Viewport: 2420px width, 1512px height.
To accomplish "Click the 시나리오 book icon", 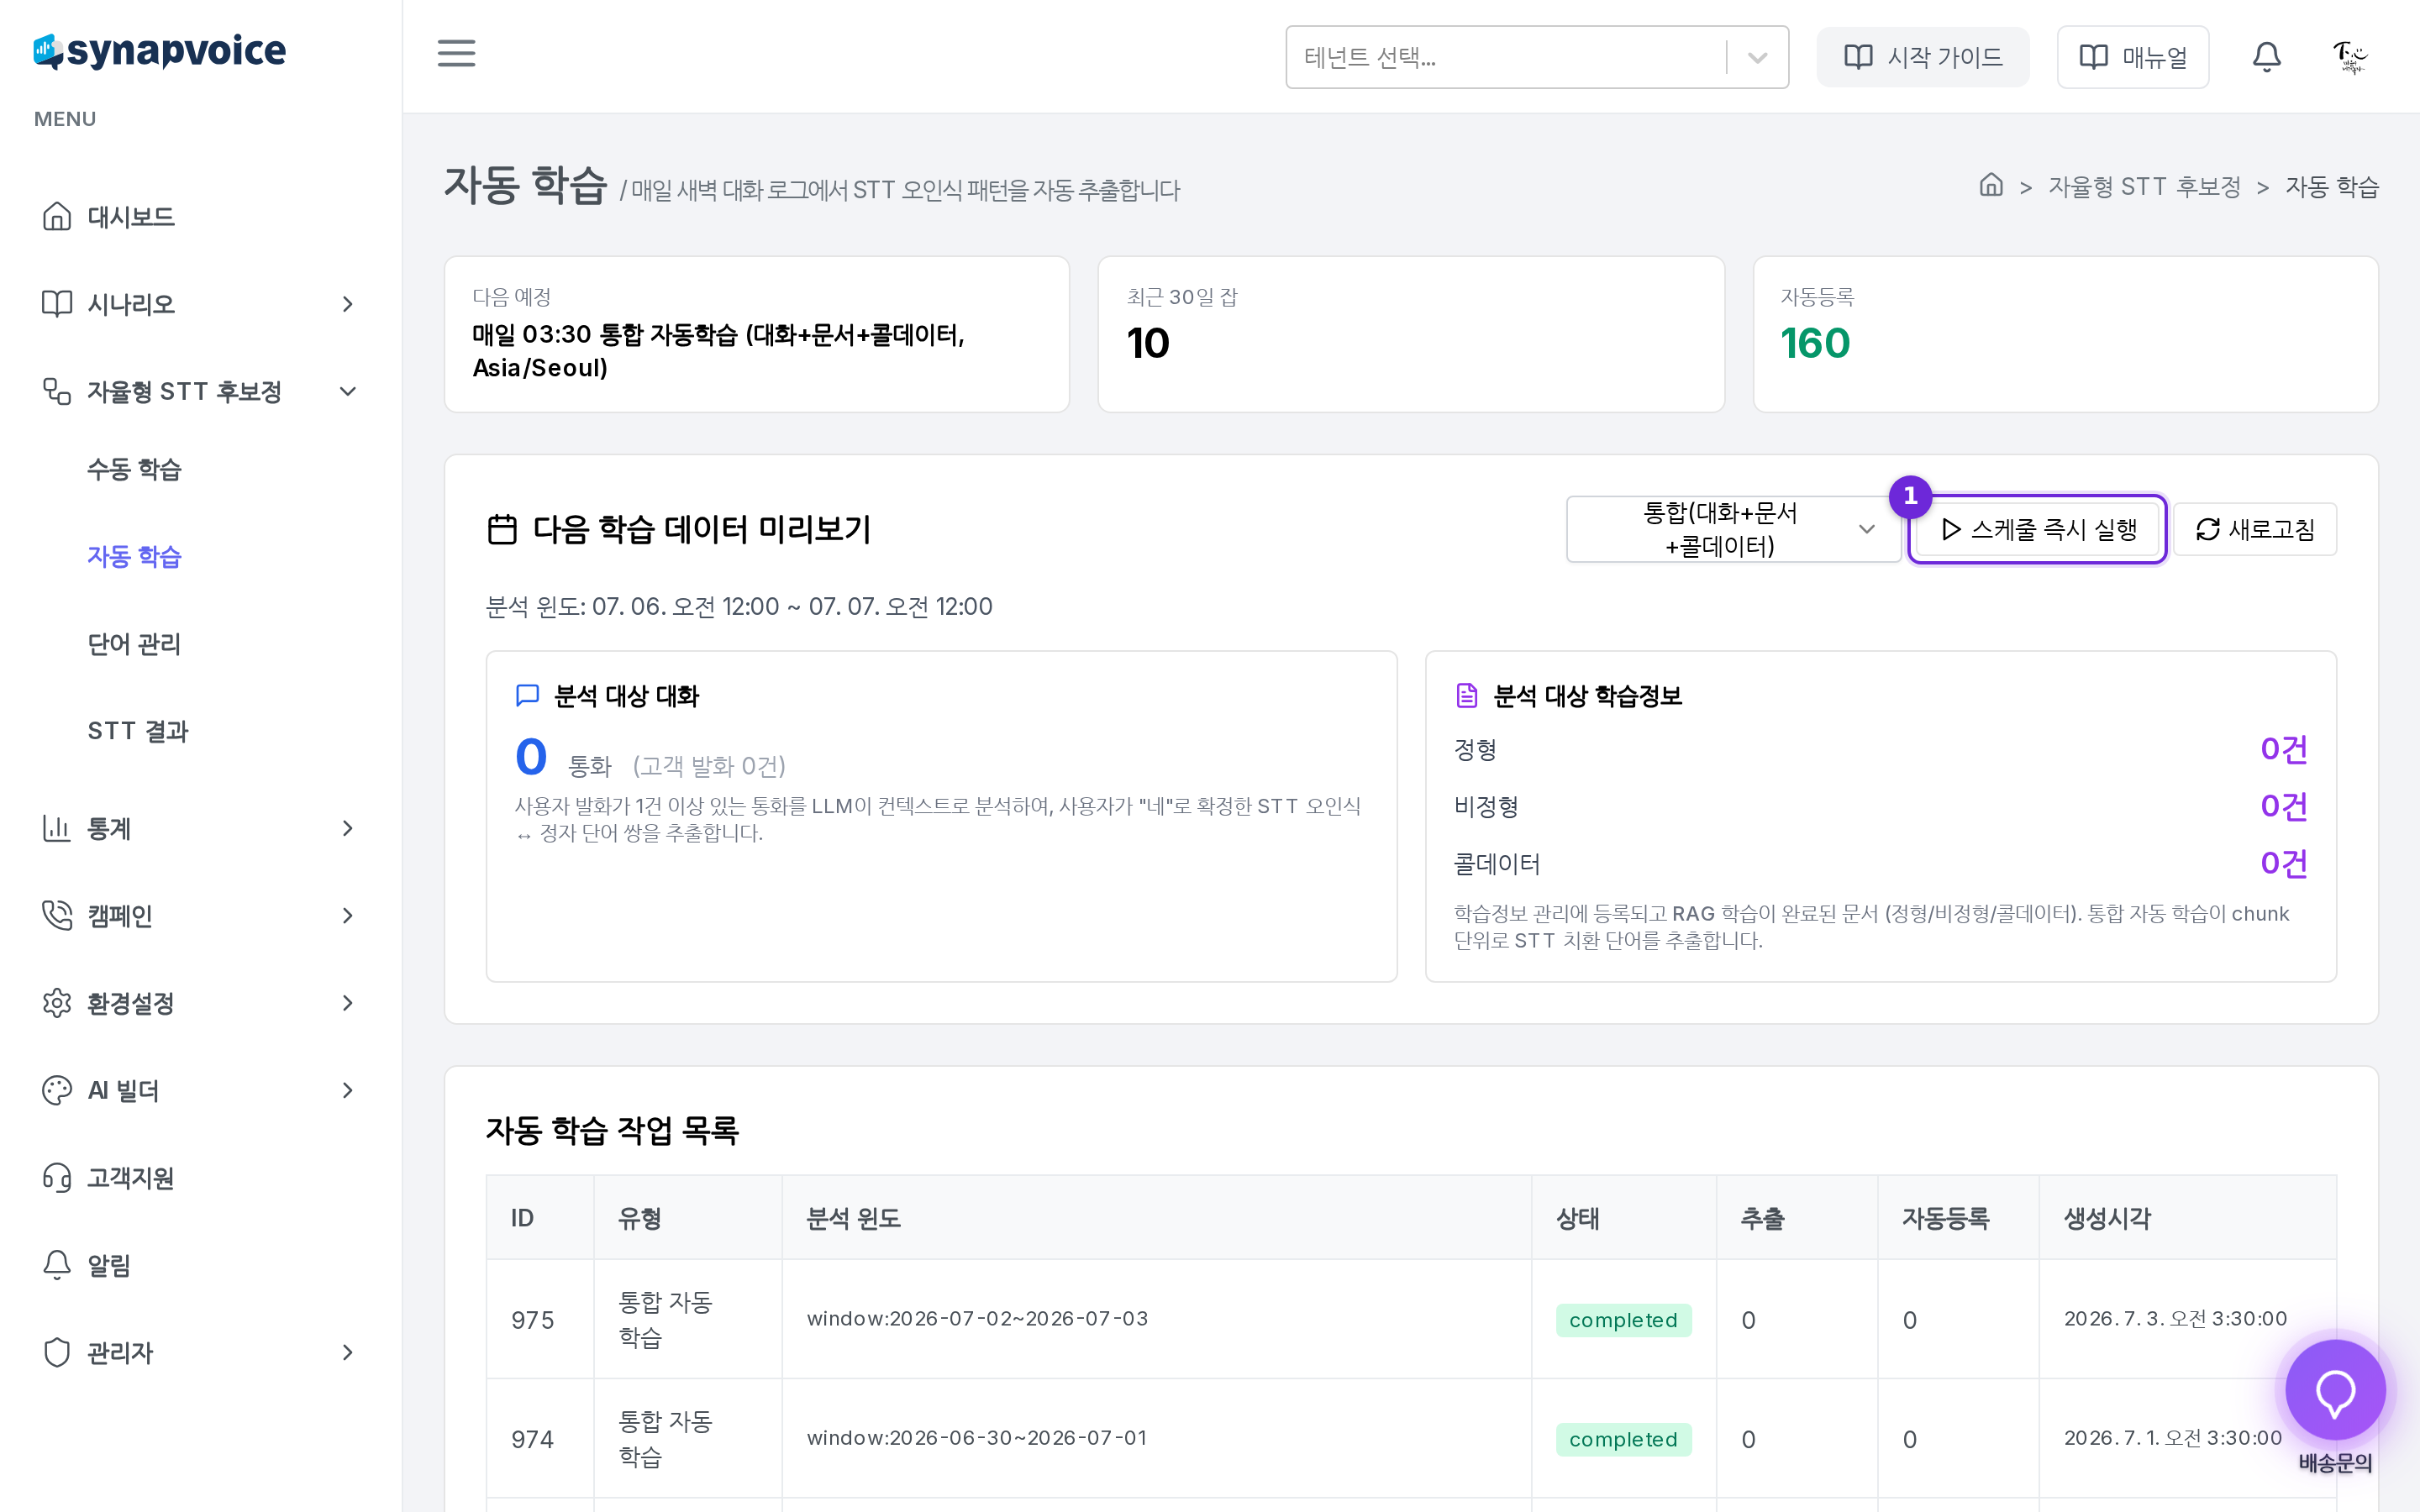I will coord(57,303).
